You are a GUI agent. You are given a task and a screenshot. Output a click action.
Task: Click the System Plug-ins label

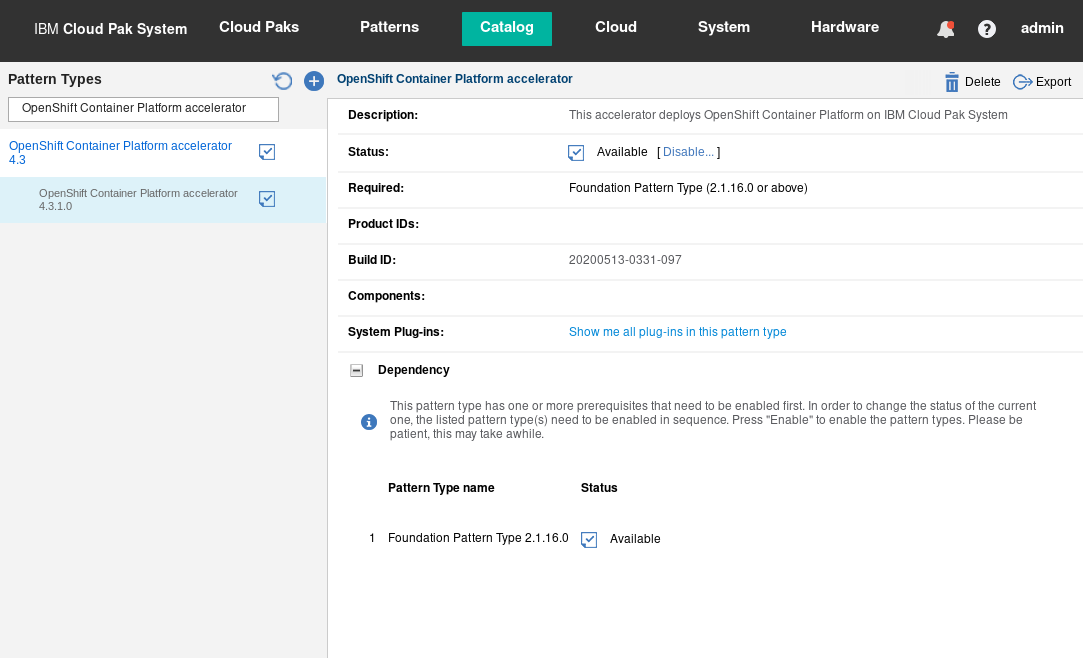click(x=396, y=332)
